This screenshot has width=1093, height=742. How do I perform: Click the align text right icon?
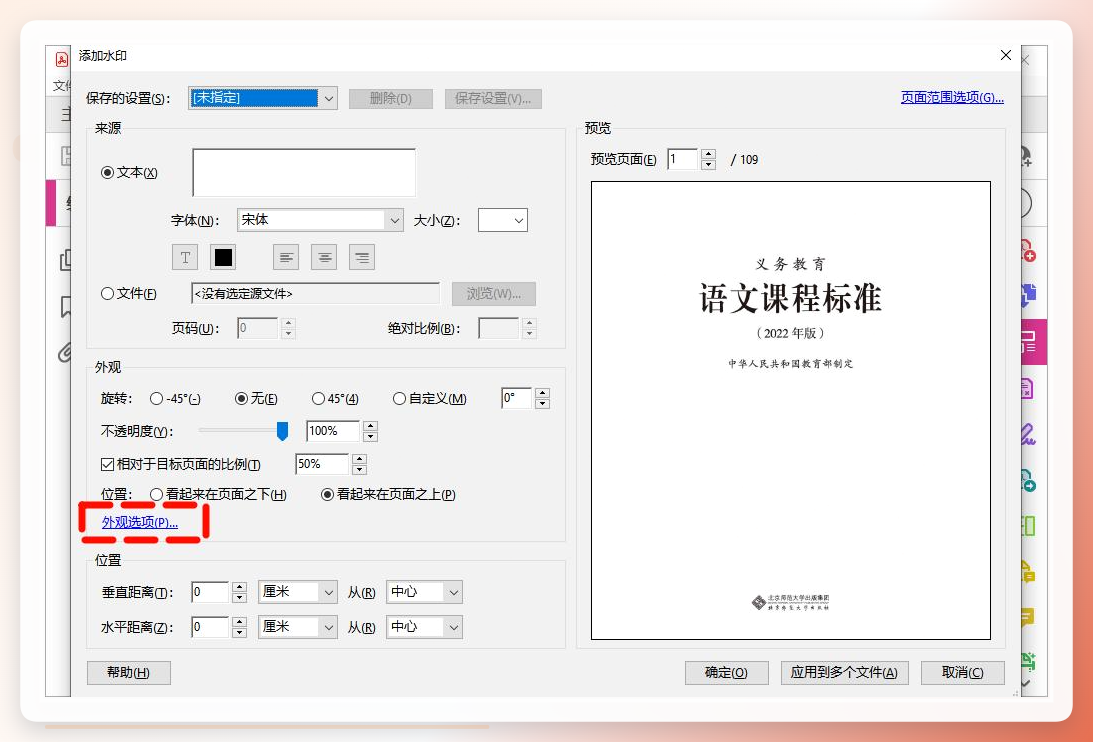[x=362, y=257]
